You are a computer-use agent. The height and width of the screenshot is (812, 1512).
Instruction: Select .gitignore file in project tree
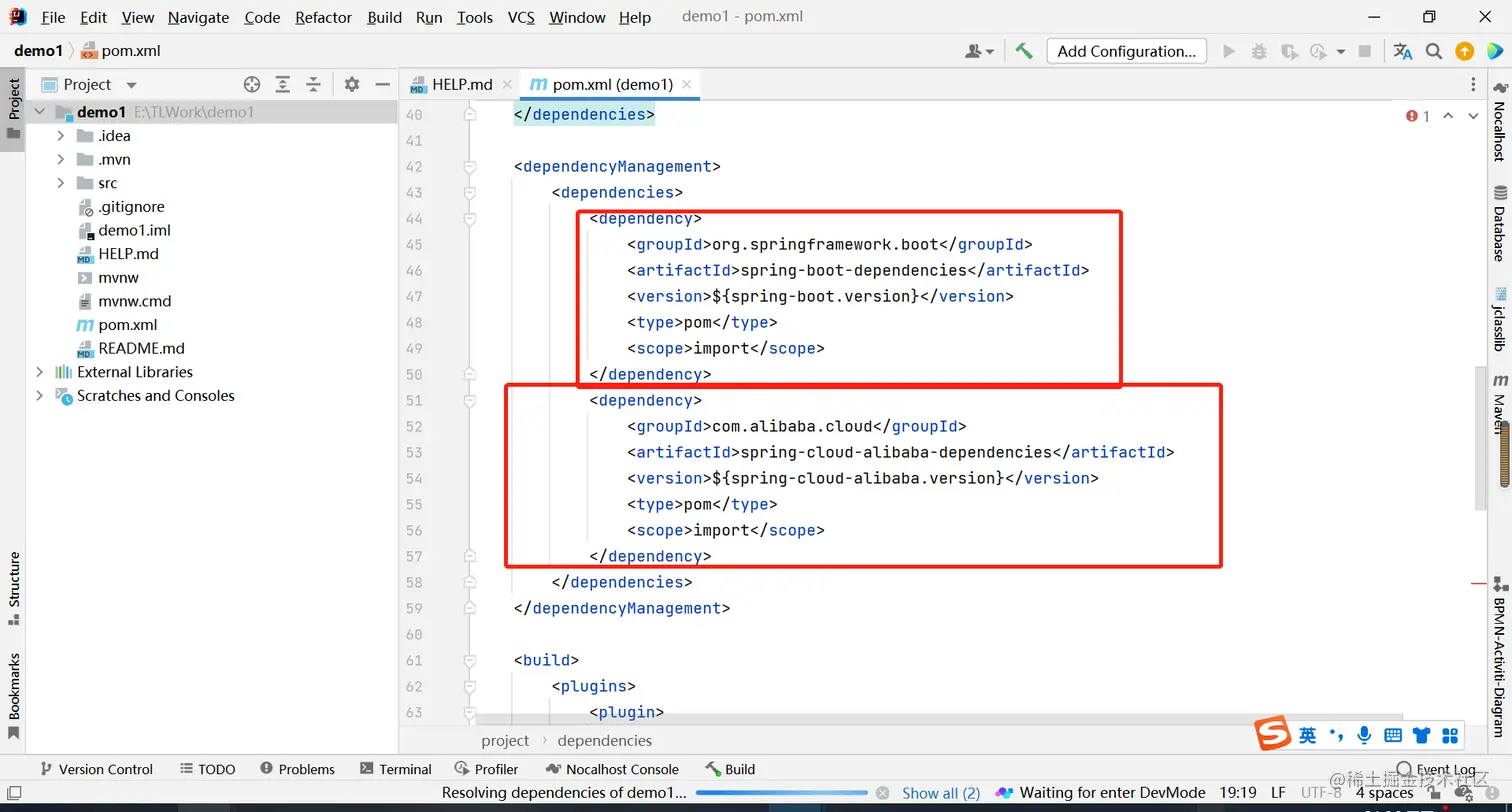pyautogui.click(x=131, y=207)
